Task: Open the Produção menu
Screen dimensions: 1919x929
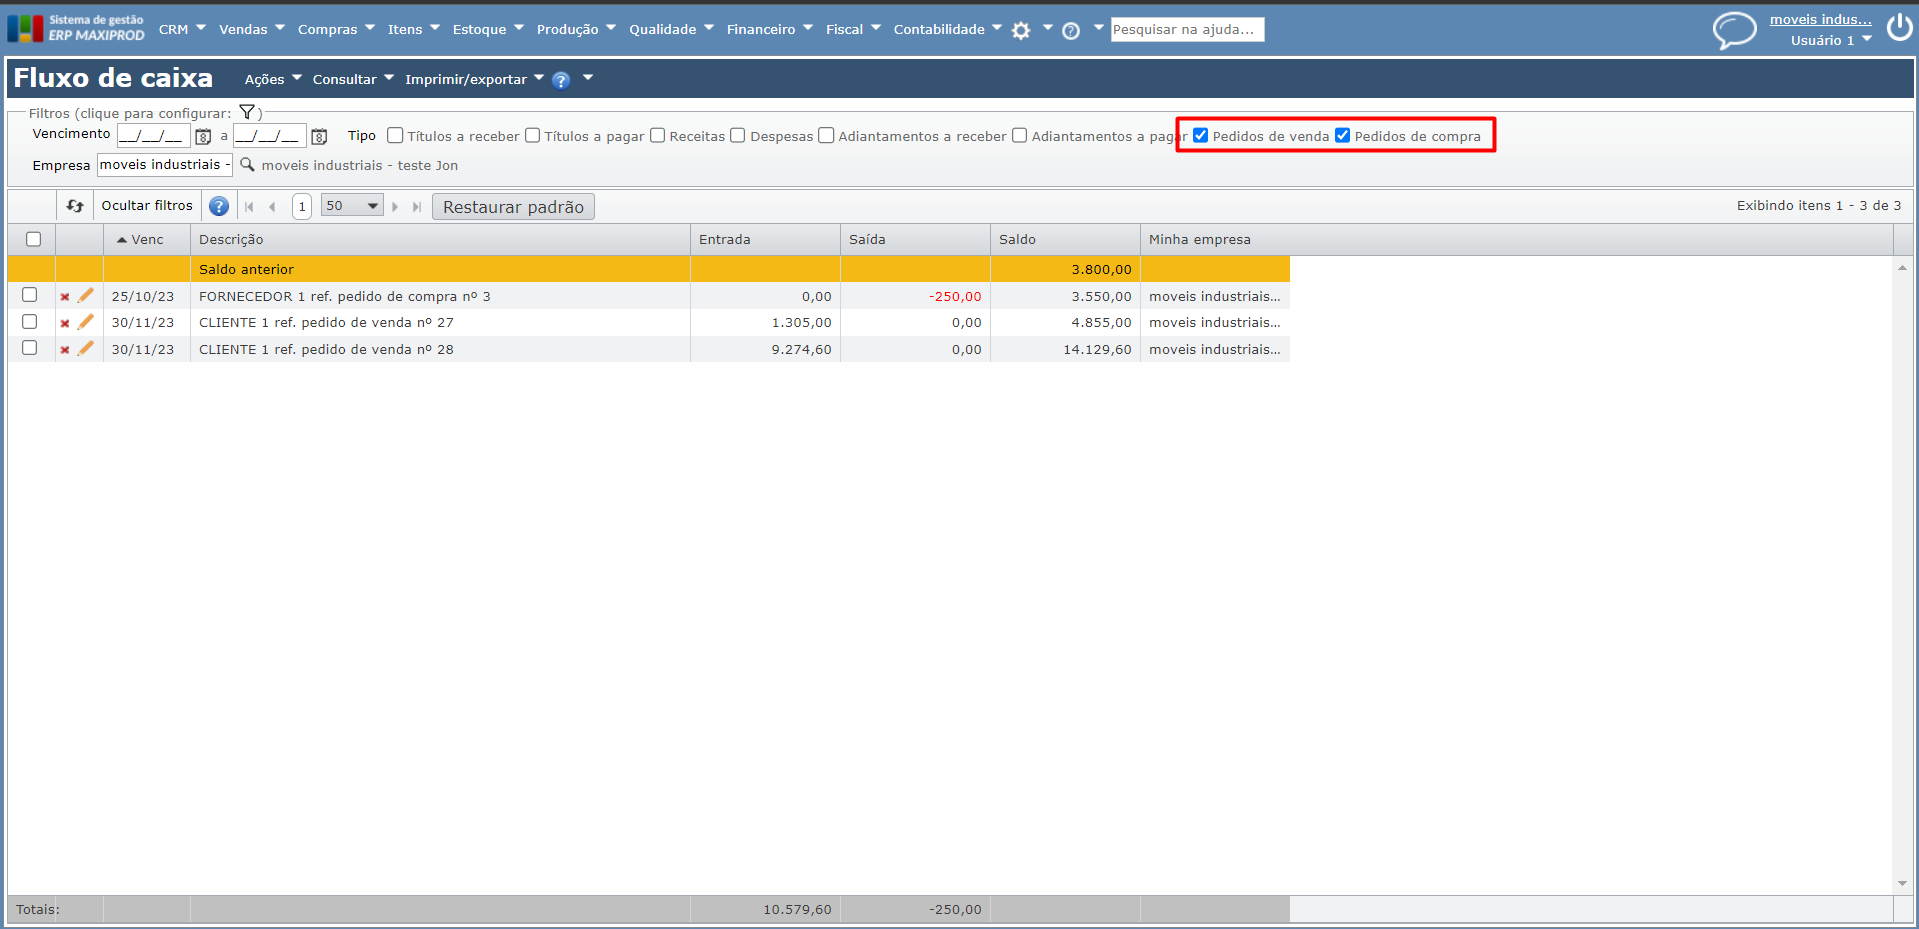Action: pyautogui.click(x=576, y=29)
